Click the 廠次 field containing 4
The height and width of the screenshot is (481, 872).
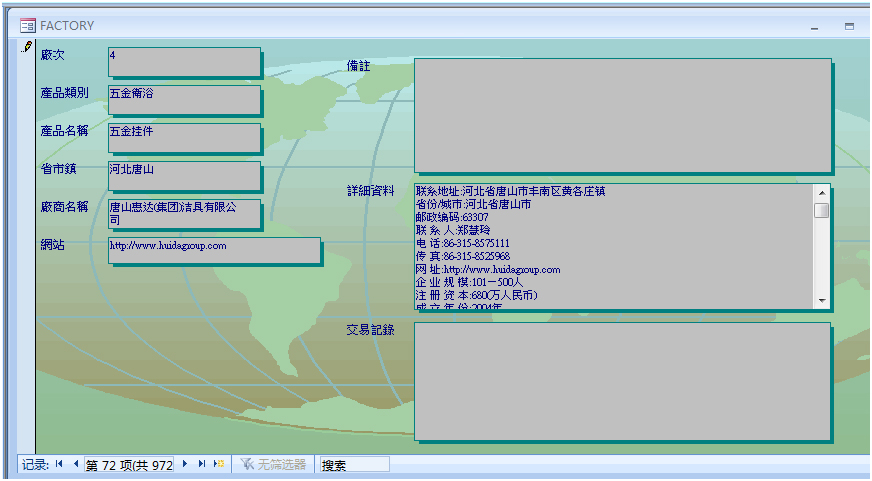tap(184, 62)
